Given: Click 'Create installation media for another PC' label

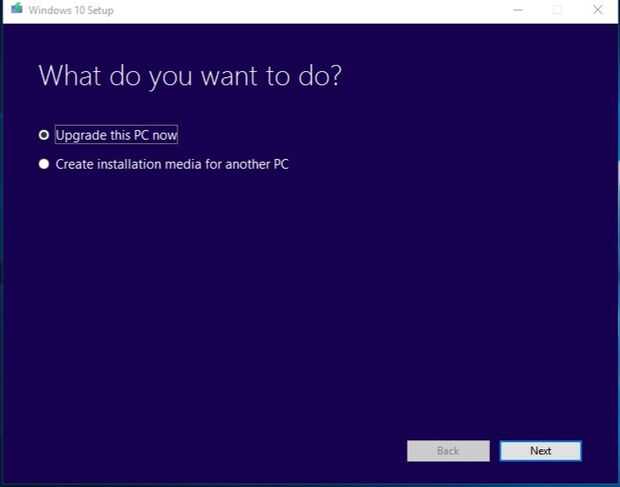Looking at the screenshot, I should point(172,164).
